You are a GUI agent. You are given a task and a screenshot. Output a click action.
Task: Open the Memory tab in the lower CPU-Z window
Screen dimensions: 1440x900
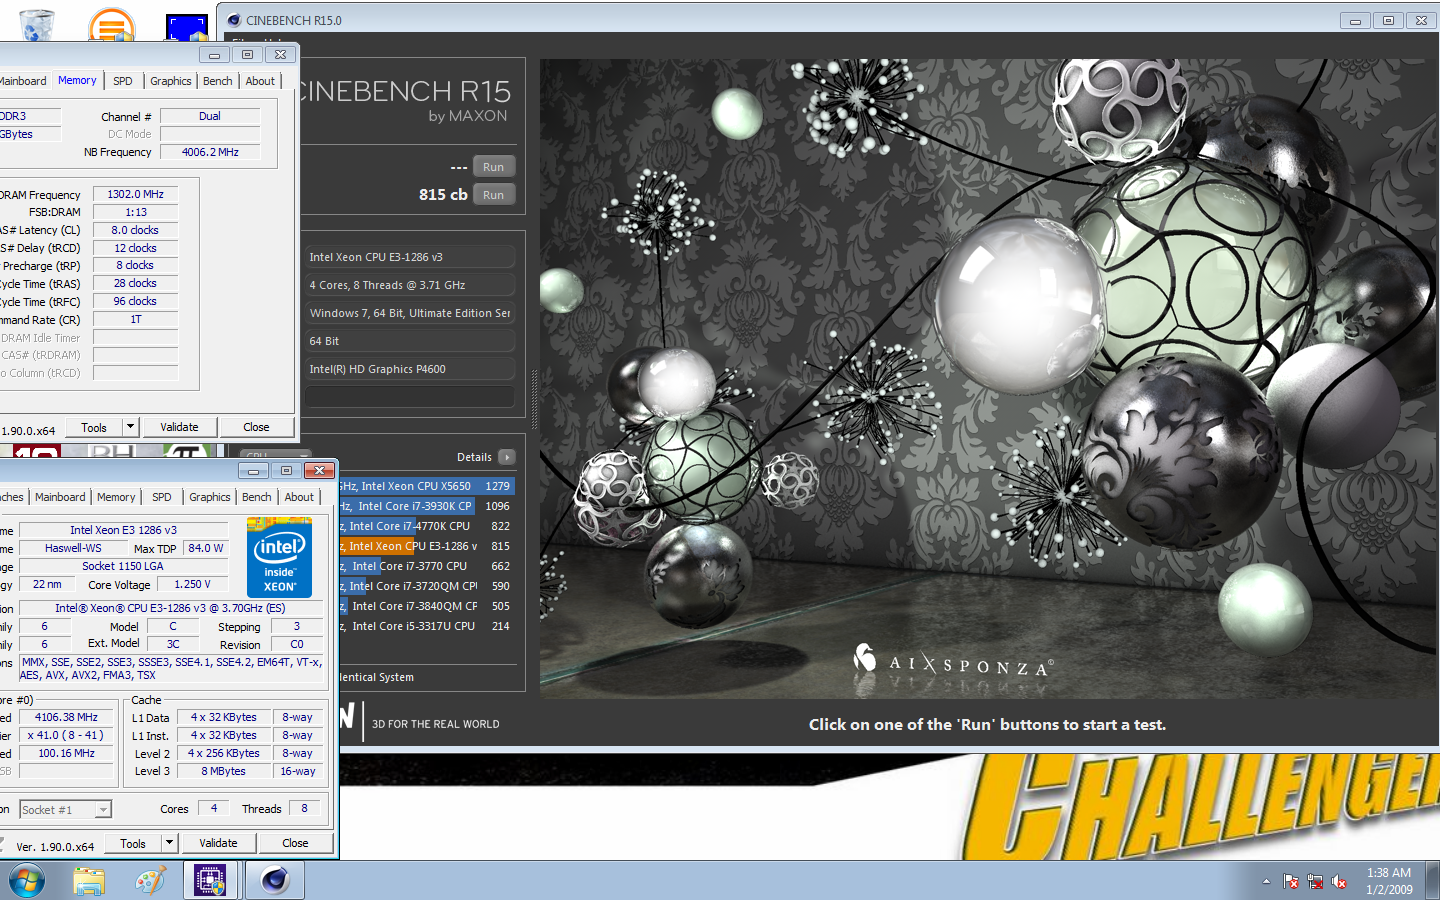point(116,497)
